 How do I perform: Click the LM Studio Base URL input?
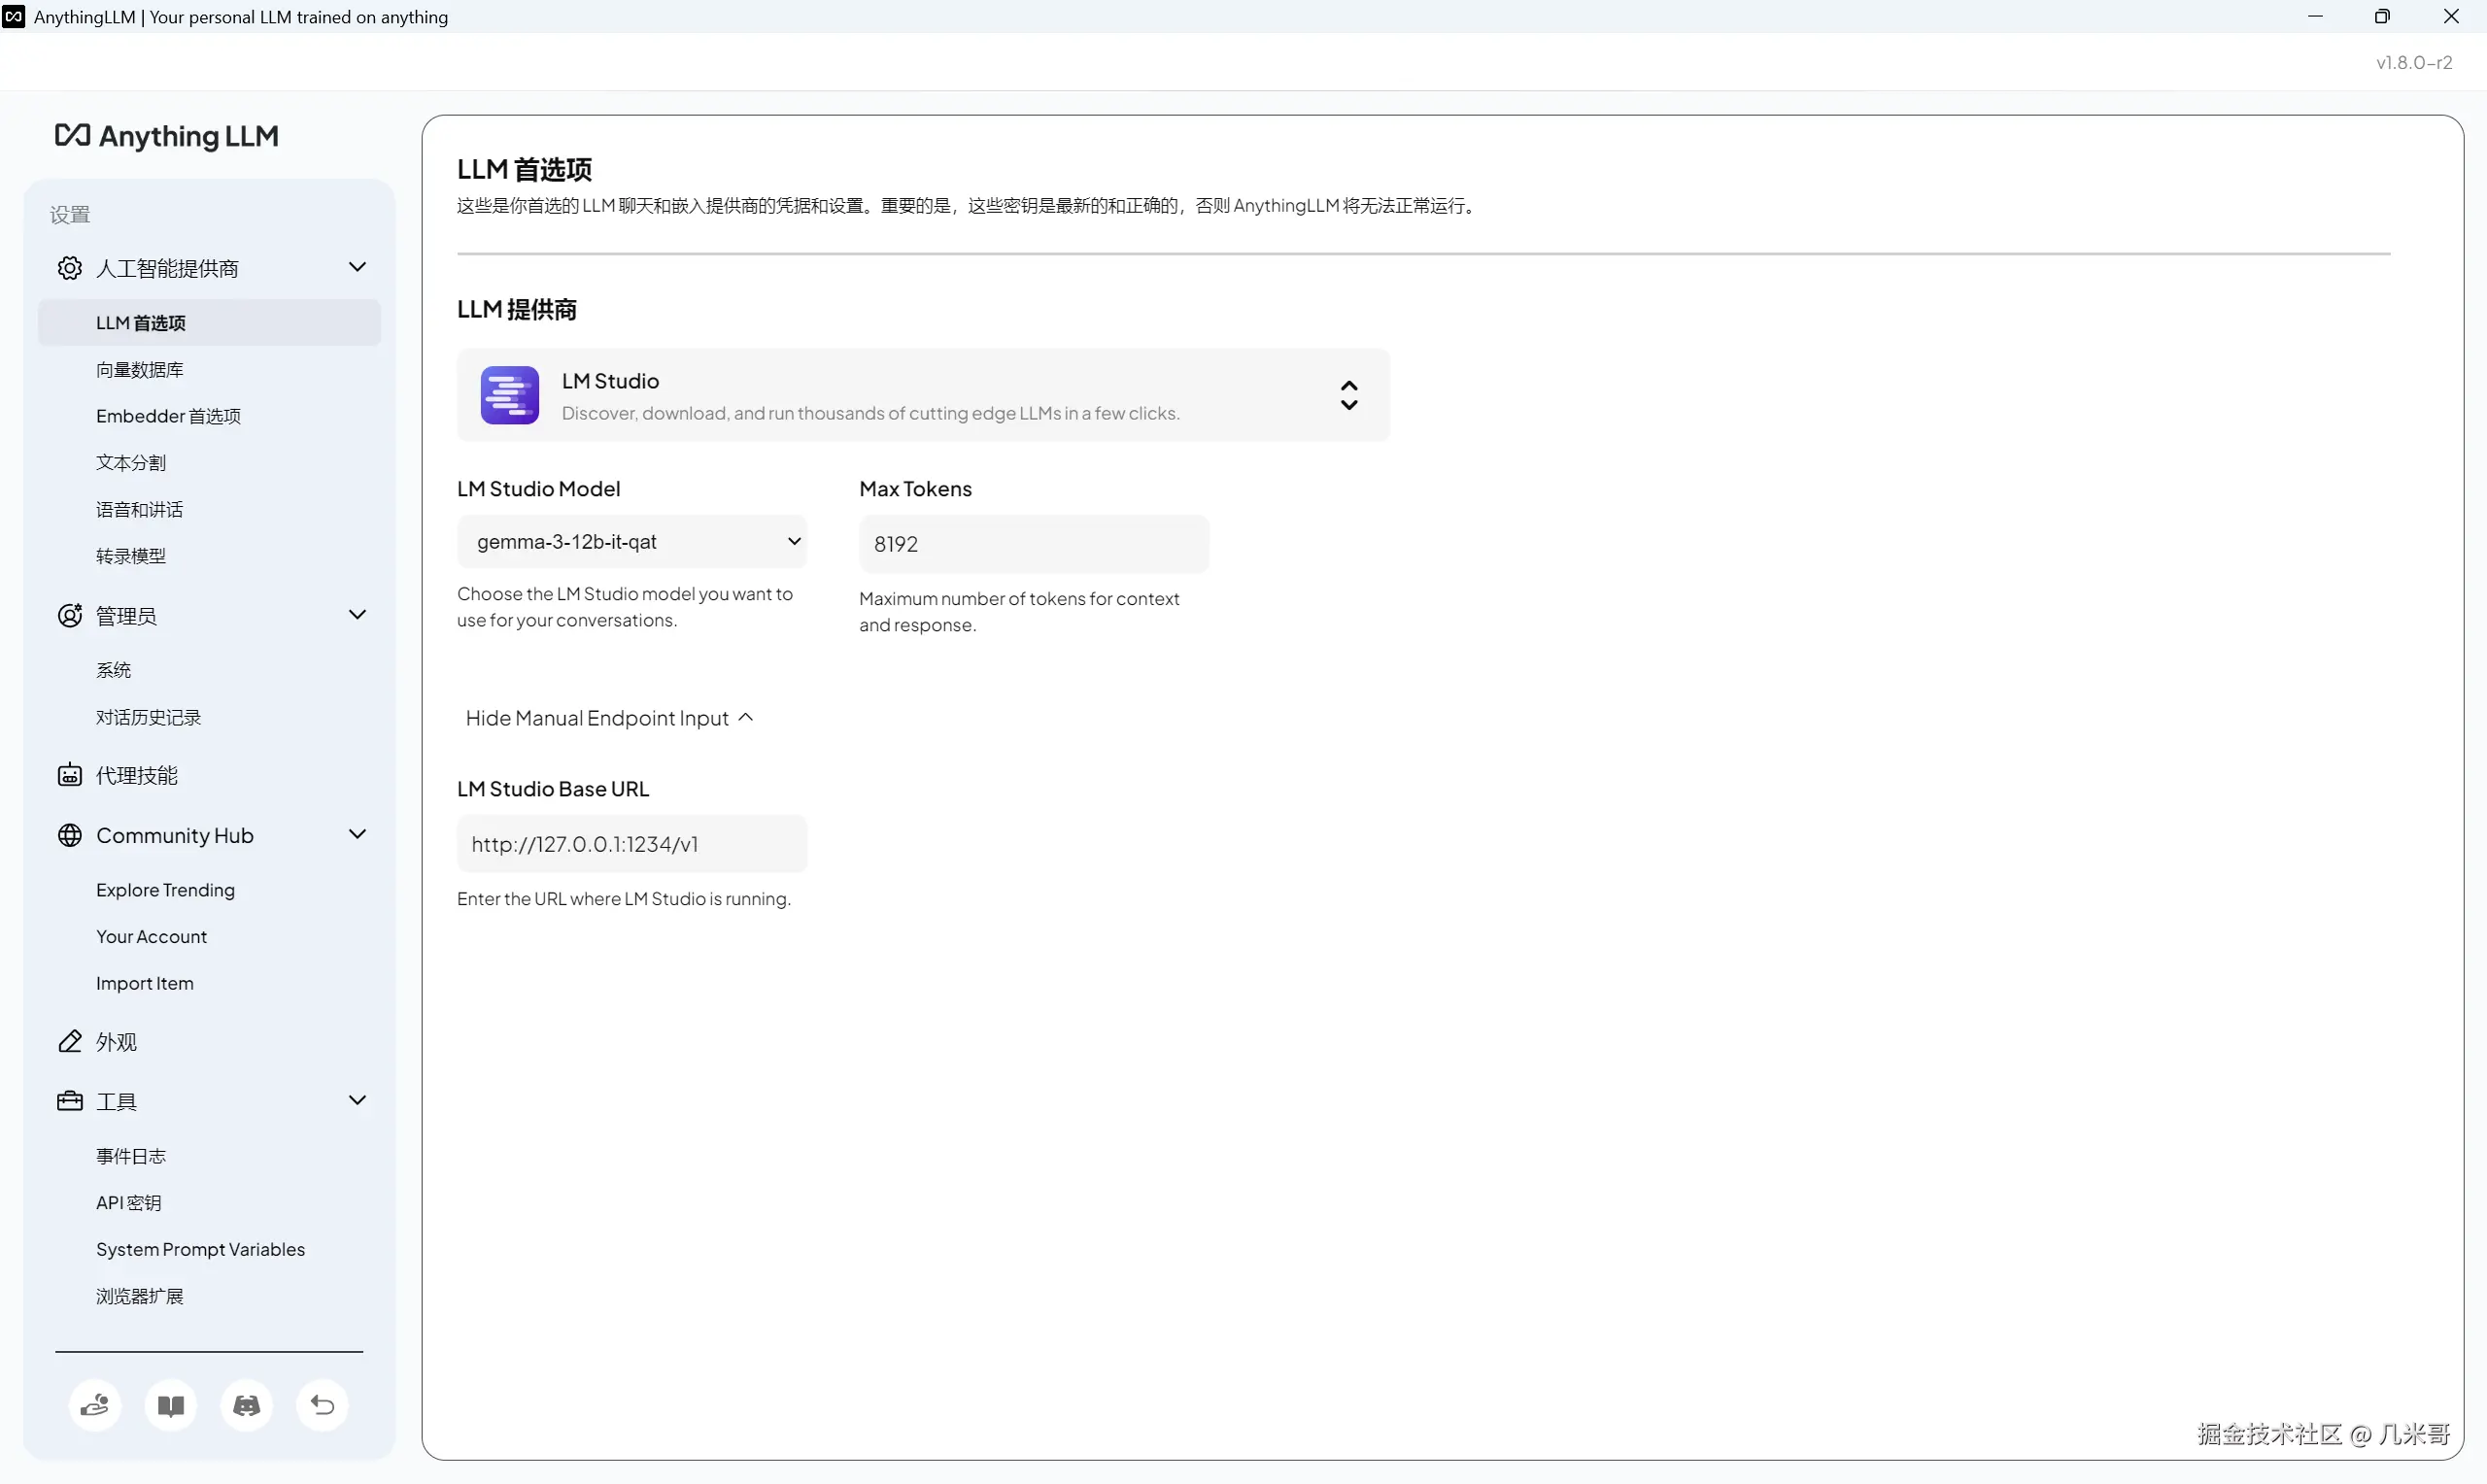pos(632,843)
